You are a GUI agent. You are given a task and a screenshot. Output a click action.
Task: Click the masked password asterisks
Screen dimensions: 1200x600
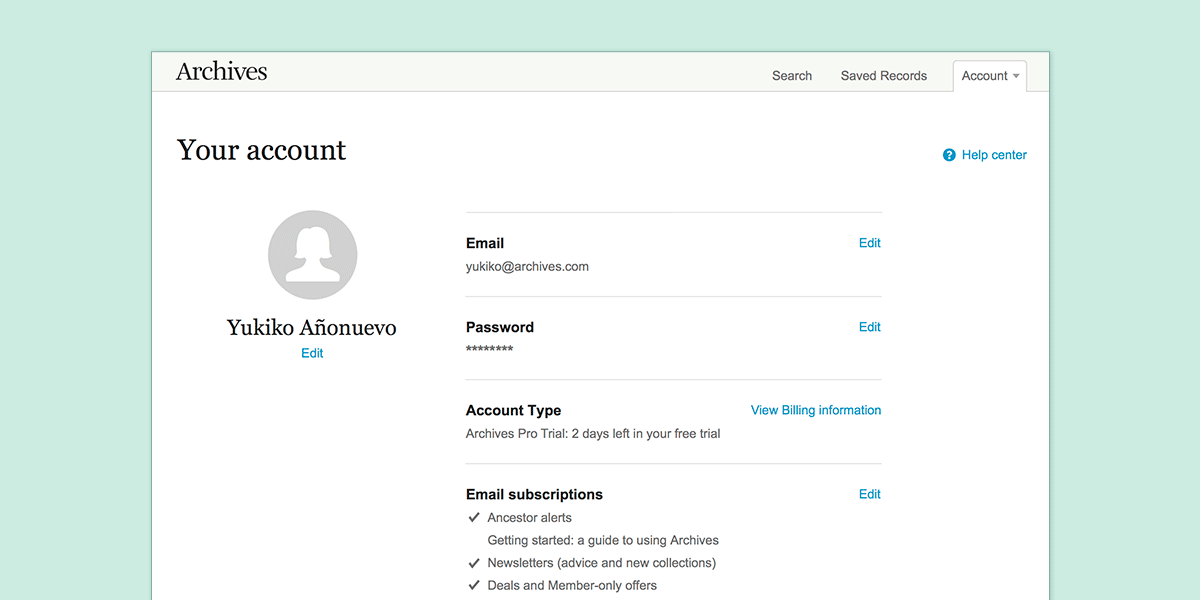[x=490, y=349]
